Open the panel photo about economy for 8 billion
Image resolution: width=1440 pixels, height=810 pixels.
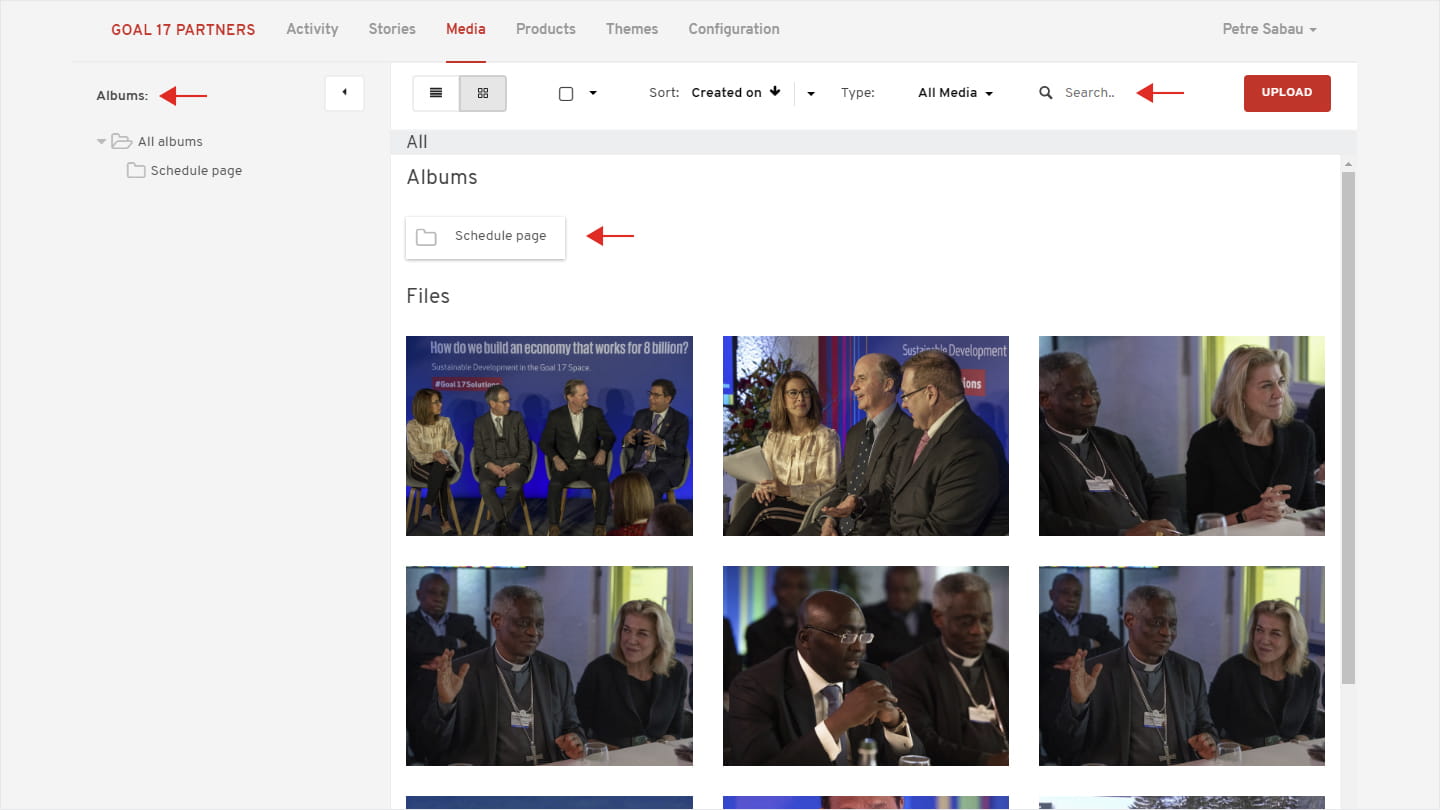pos(549,436)
